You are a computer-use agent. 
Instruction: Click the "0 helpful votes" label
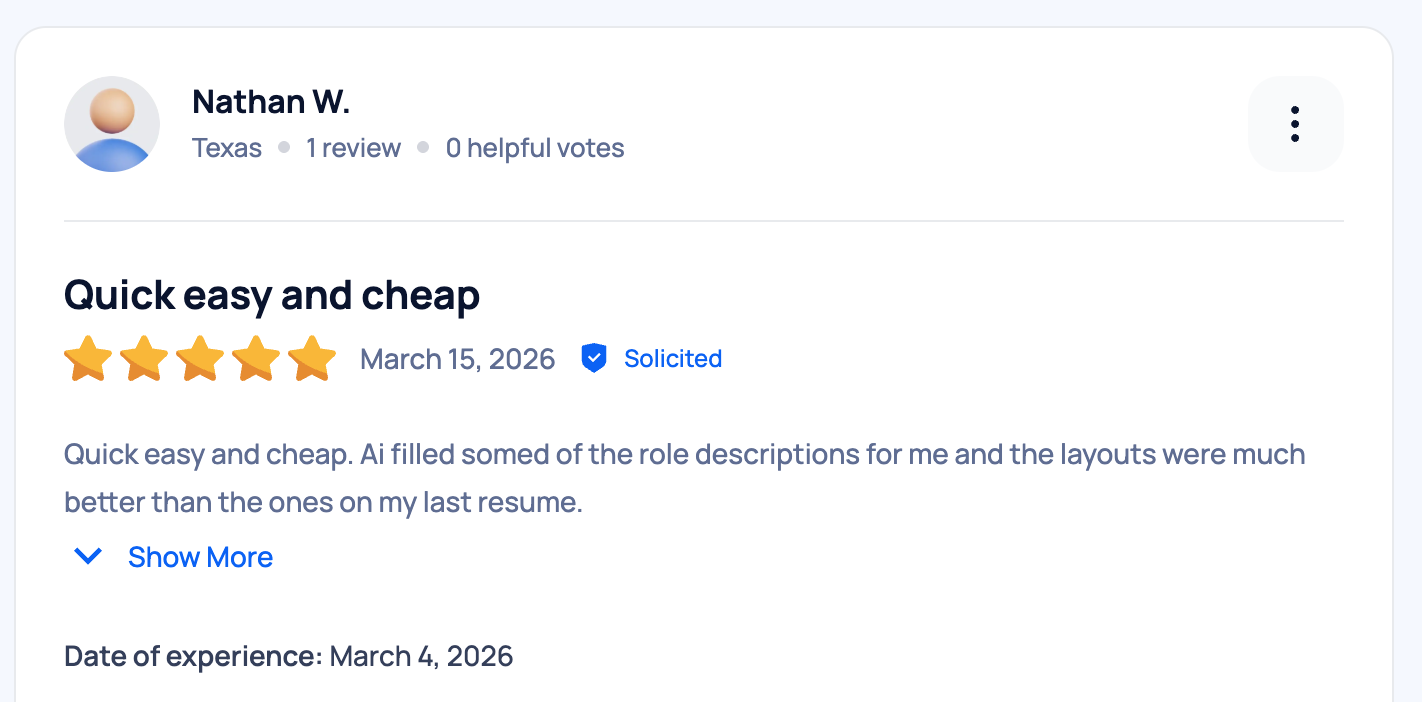click(x=535, y=147)
